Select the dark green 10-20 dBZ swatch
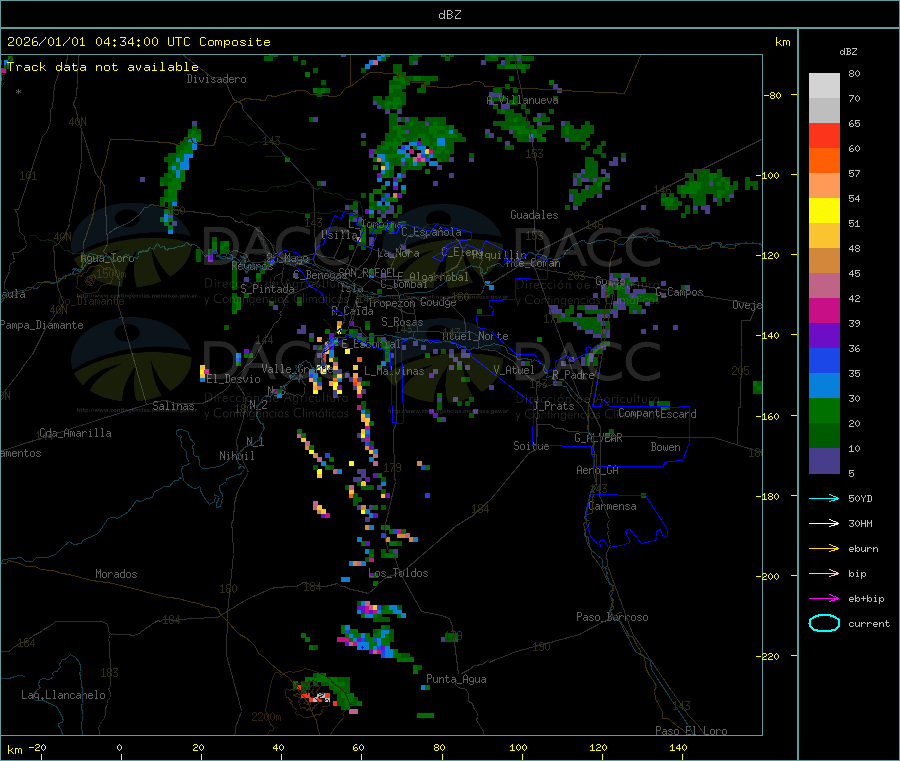 pos(824,436)
